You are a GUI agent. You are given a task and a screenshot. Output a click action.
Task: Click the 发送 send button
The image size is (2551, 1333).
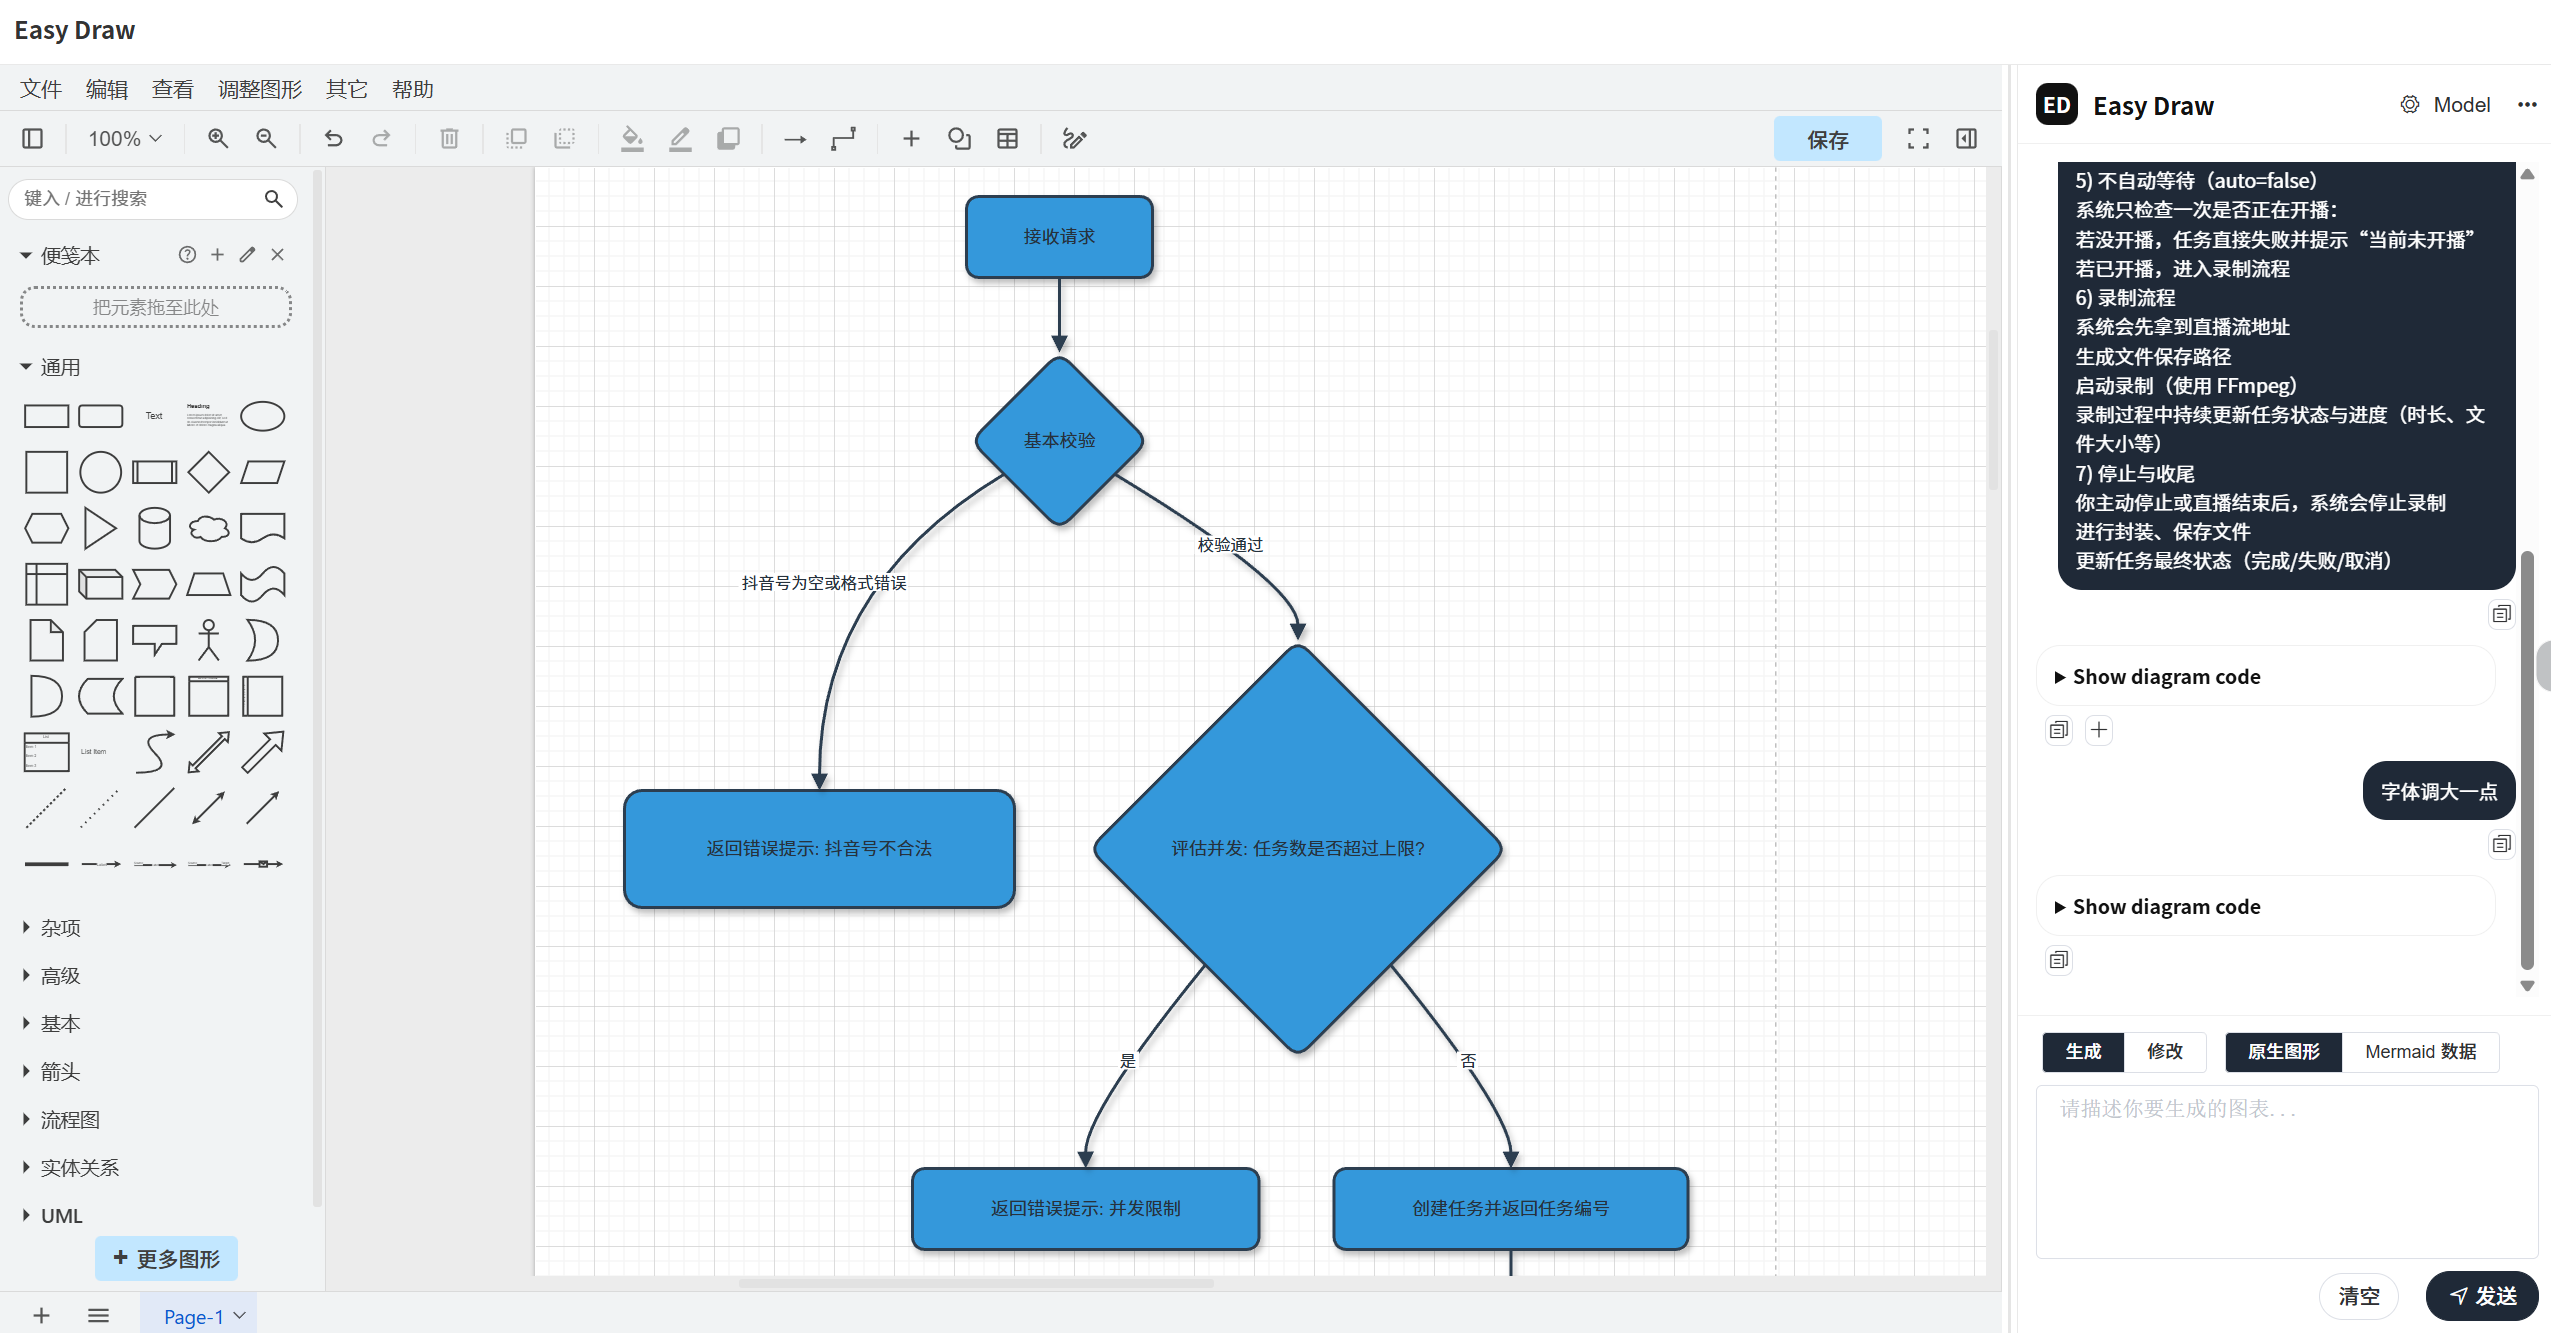pyautogui.click(x=2481, y=1296)
